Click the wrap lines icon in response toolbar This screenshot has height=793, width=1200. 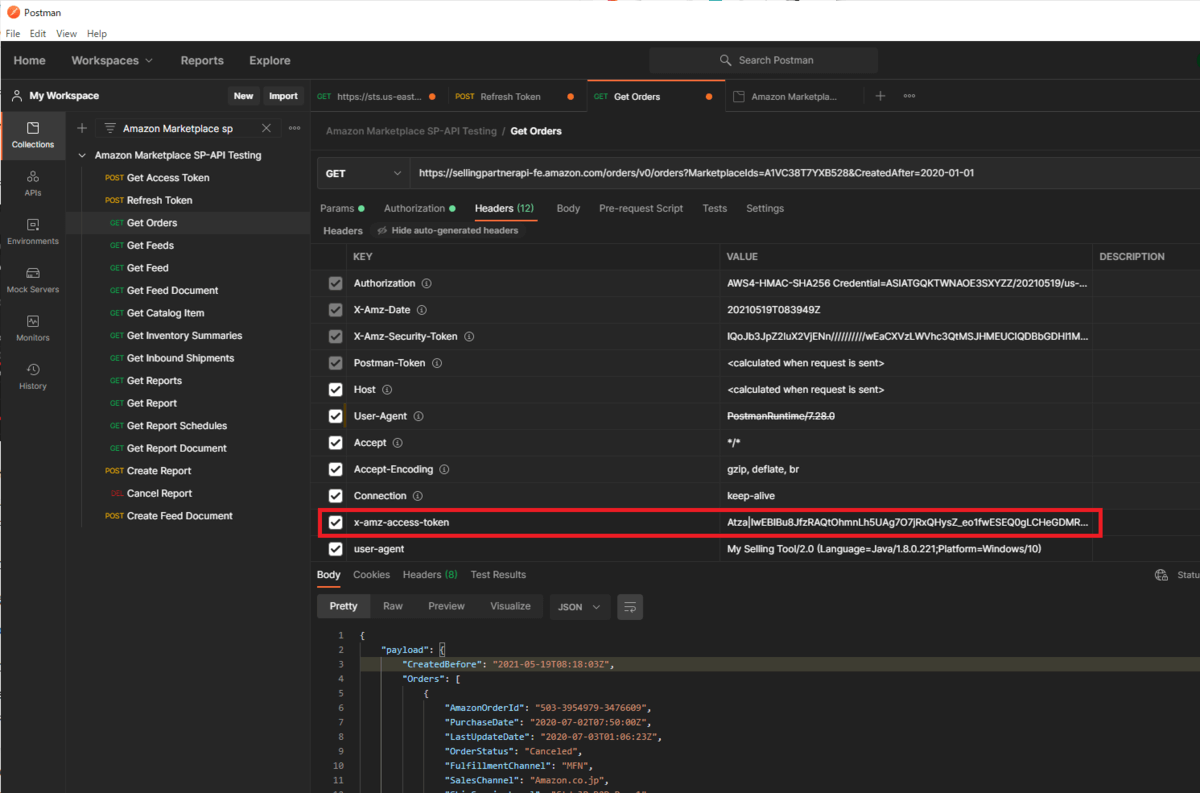(629, 606)
